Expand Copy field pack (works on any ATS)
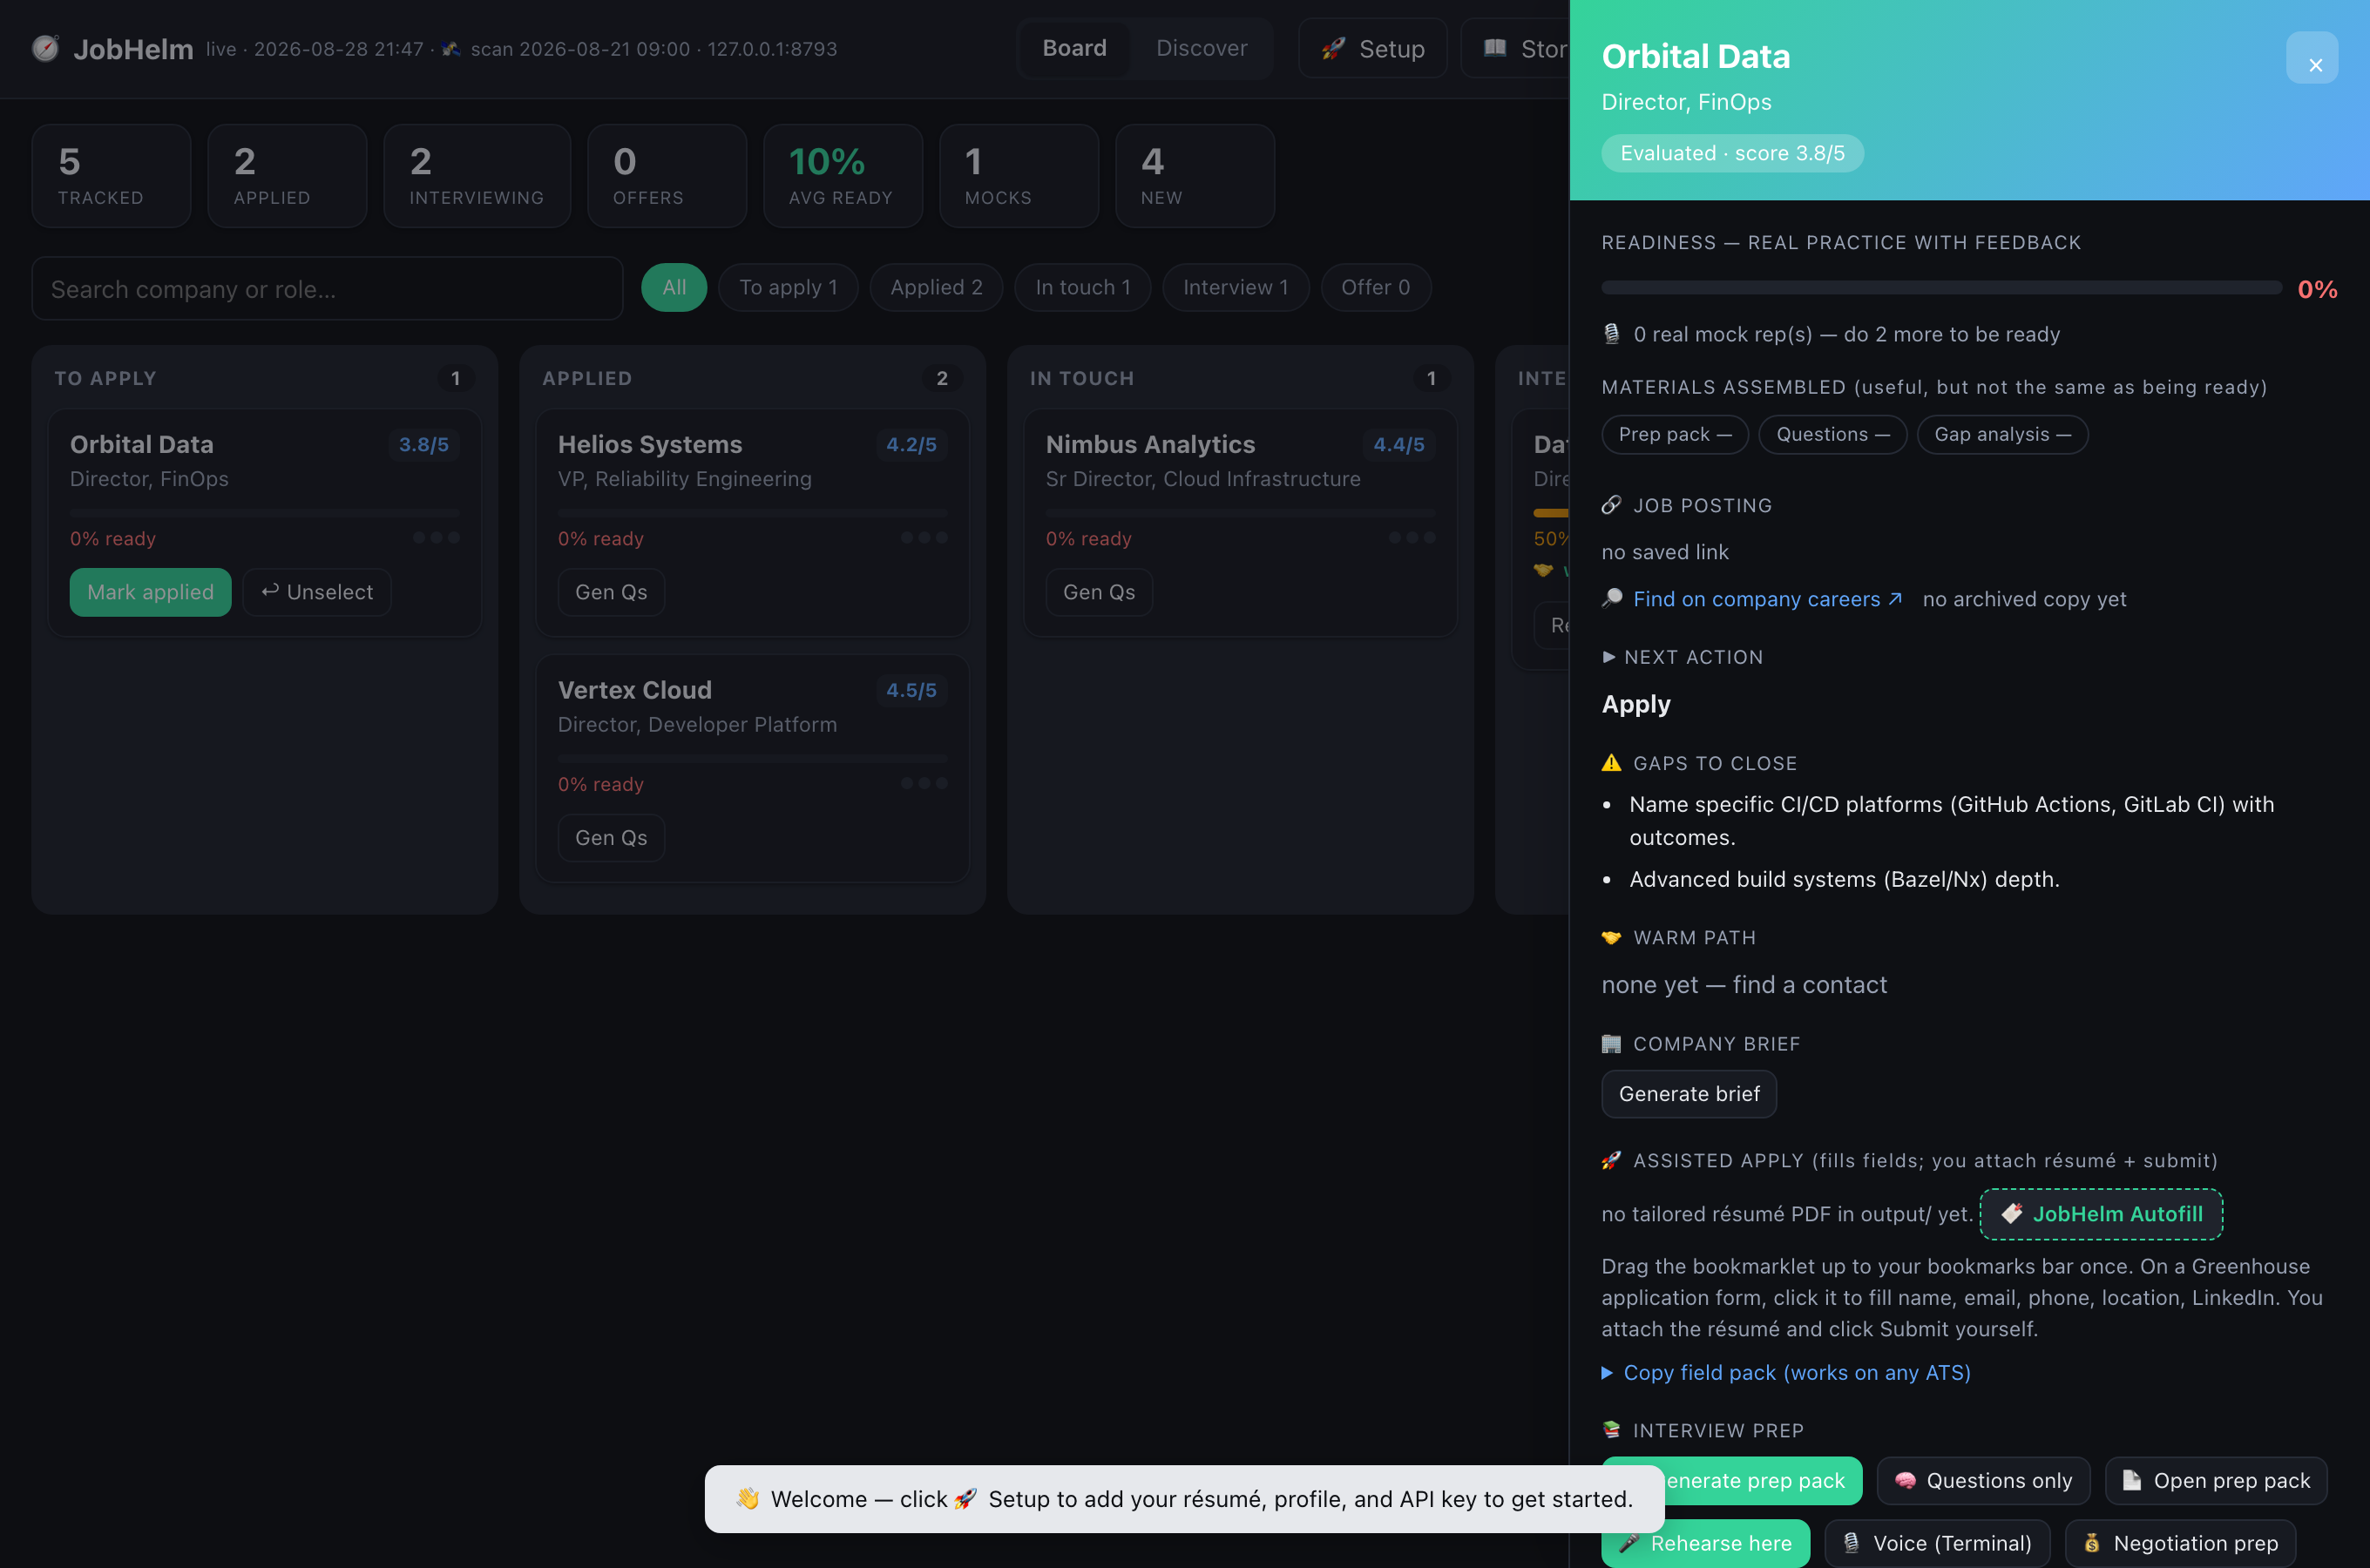Viewport: 2370px width, 1568px height. tap(1786, 1372)
